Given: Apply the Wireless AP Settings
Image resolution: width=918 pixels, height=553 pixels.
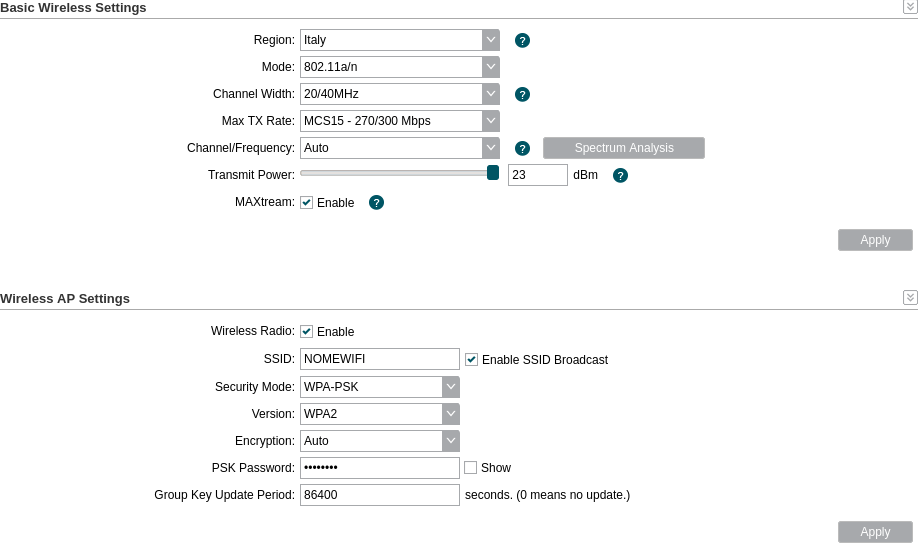Looking at the screenshot, I should [x=875, y=532].
